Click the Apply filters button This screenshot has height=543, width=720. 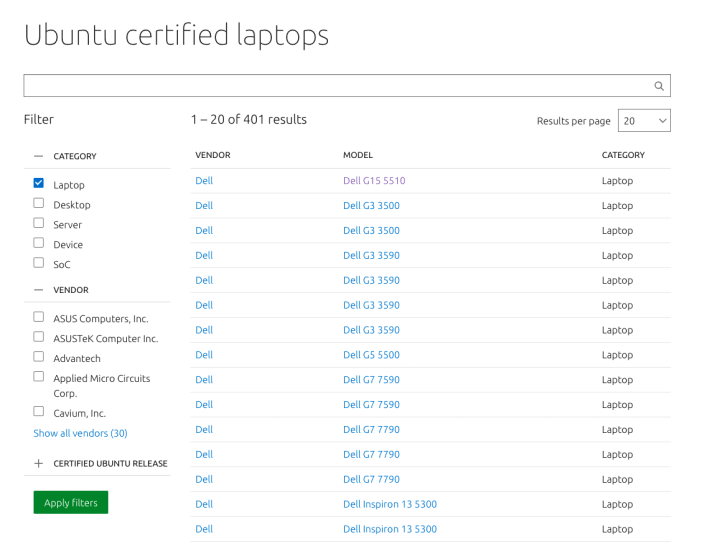71,503
